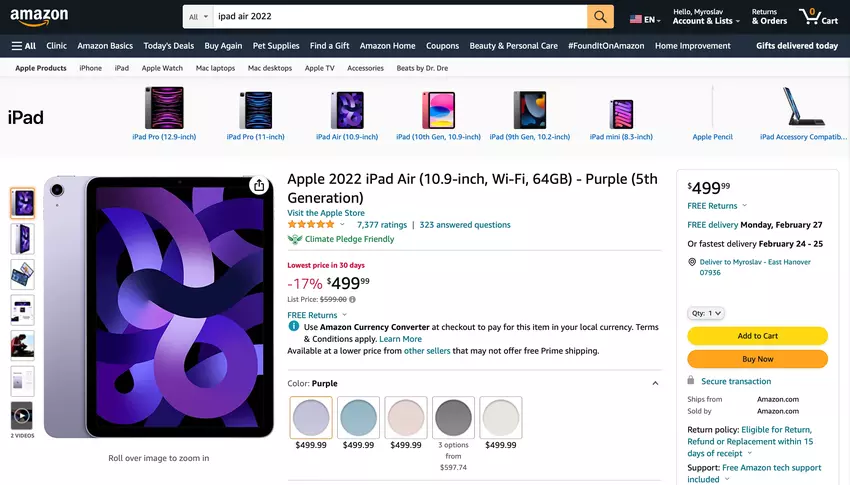This screenshot has height=485, width=850.
Task: Open the 323 answered questions link
Action: tap(465, 225)
